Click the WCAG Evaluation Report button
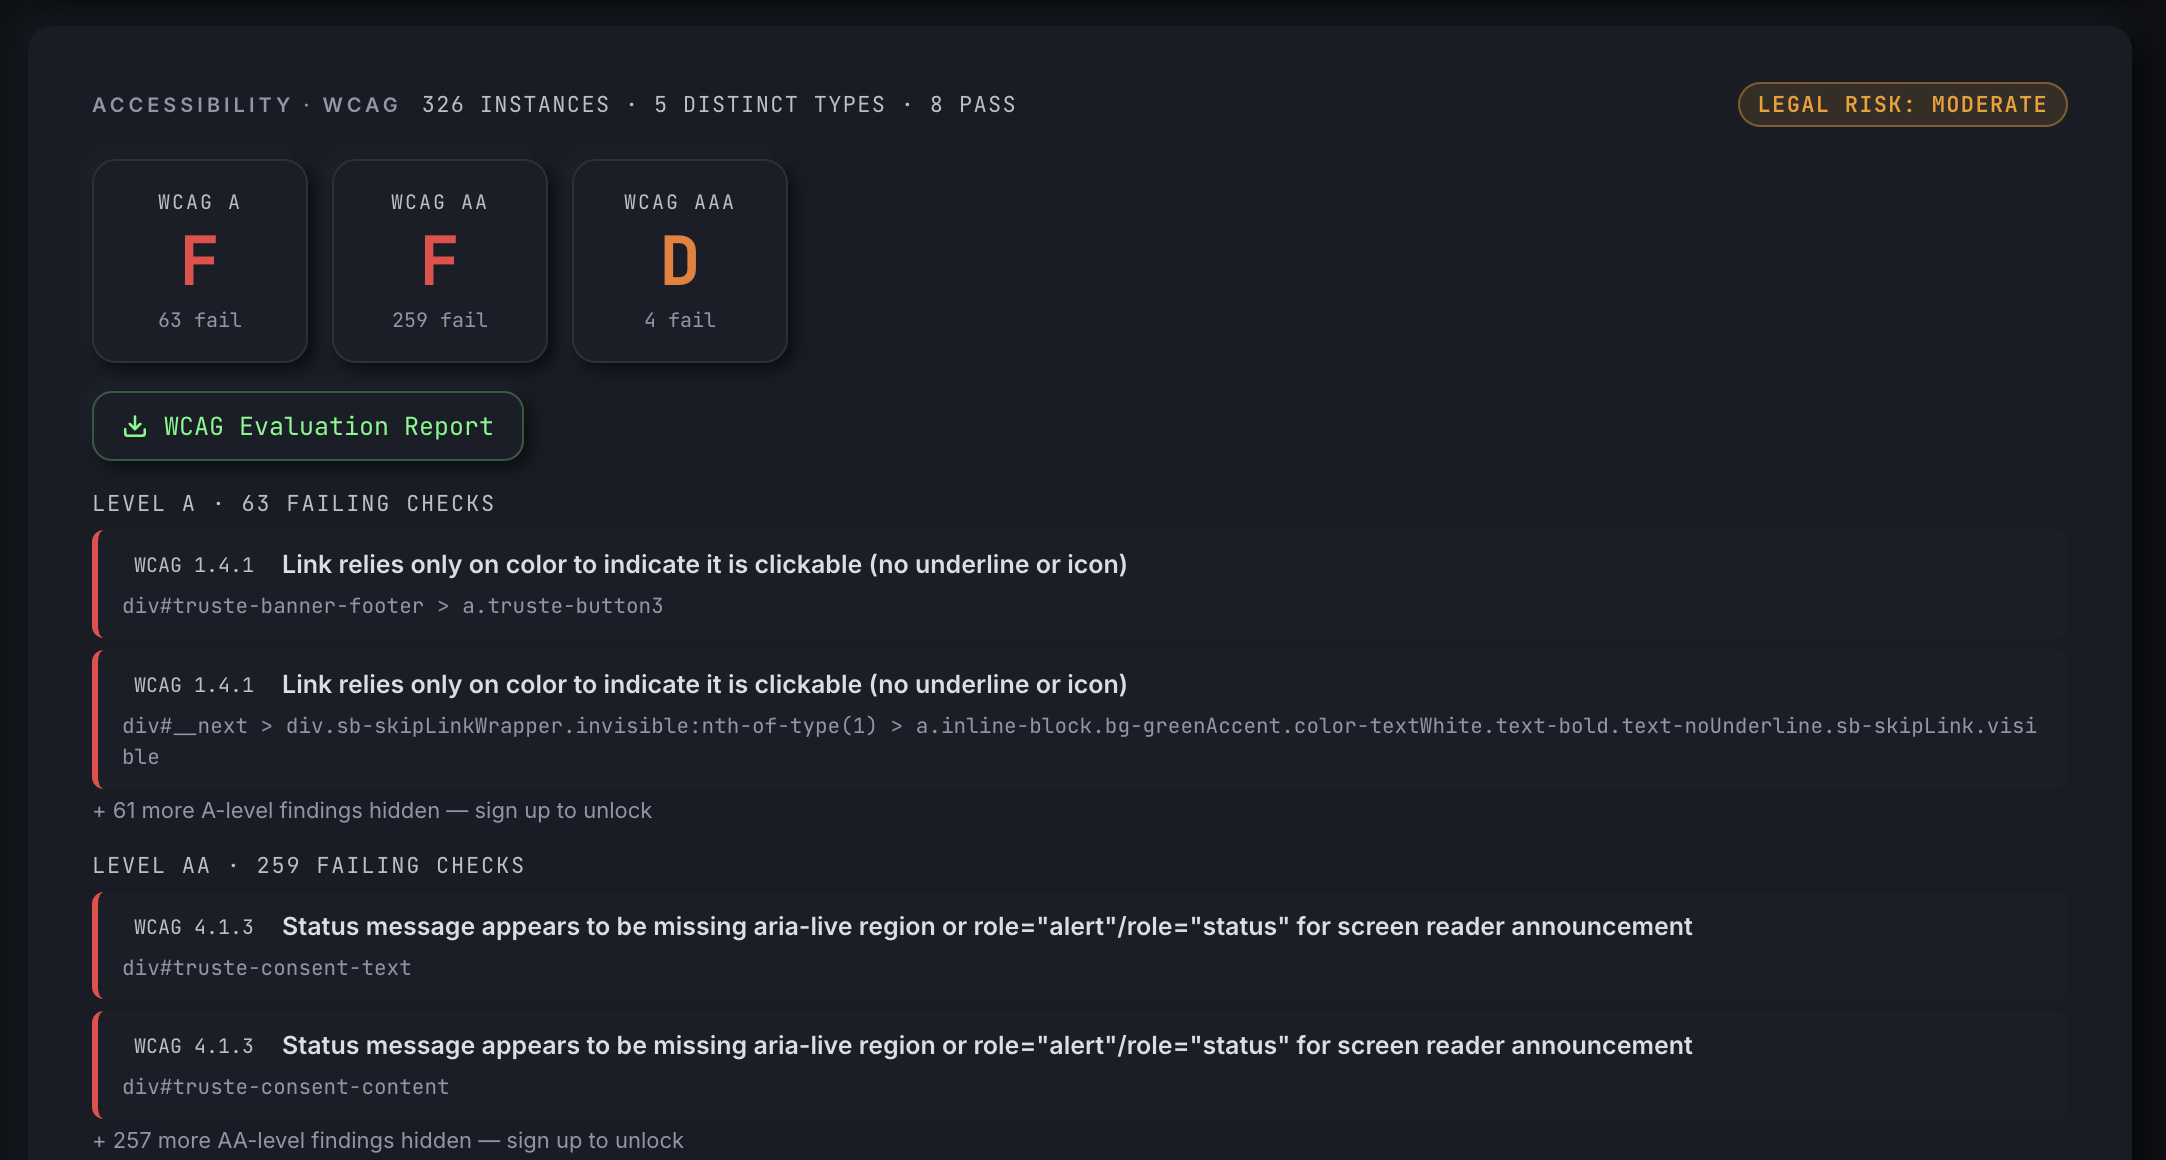Image resolution: width=2166 pixels, height=1160 pixels. pyautogui.click(x=307, y=426)
